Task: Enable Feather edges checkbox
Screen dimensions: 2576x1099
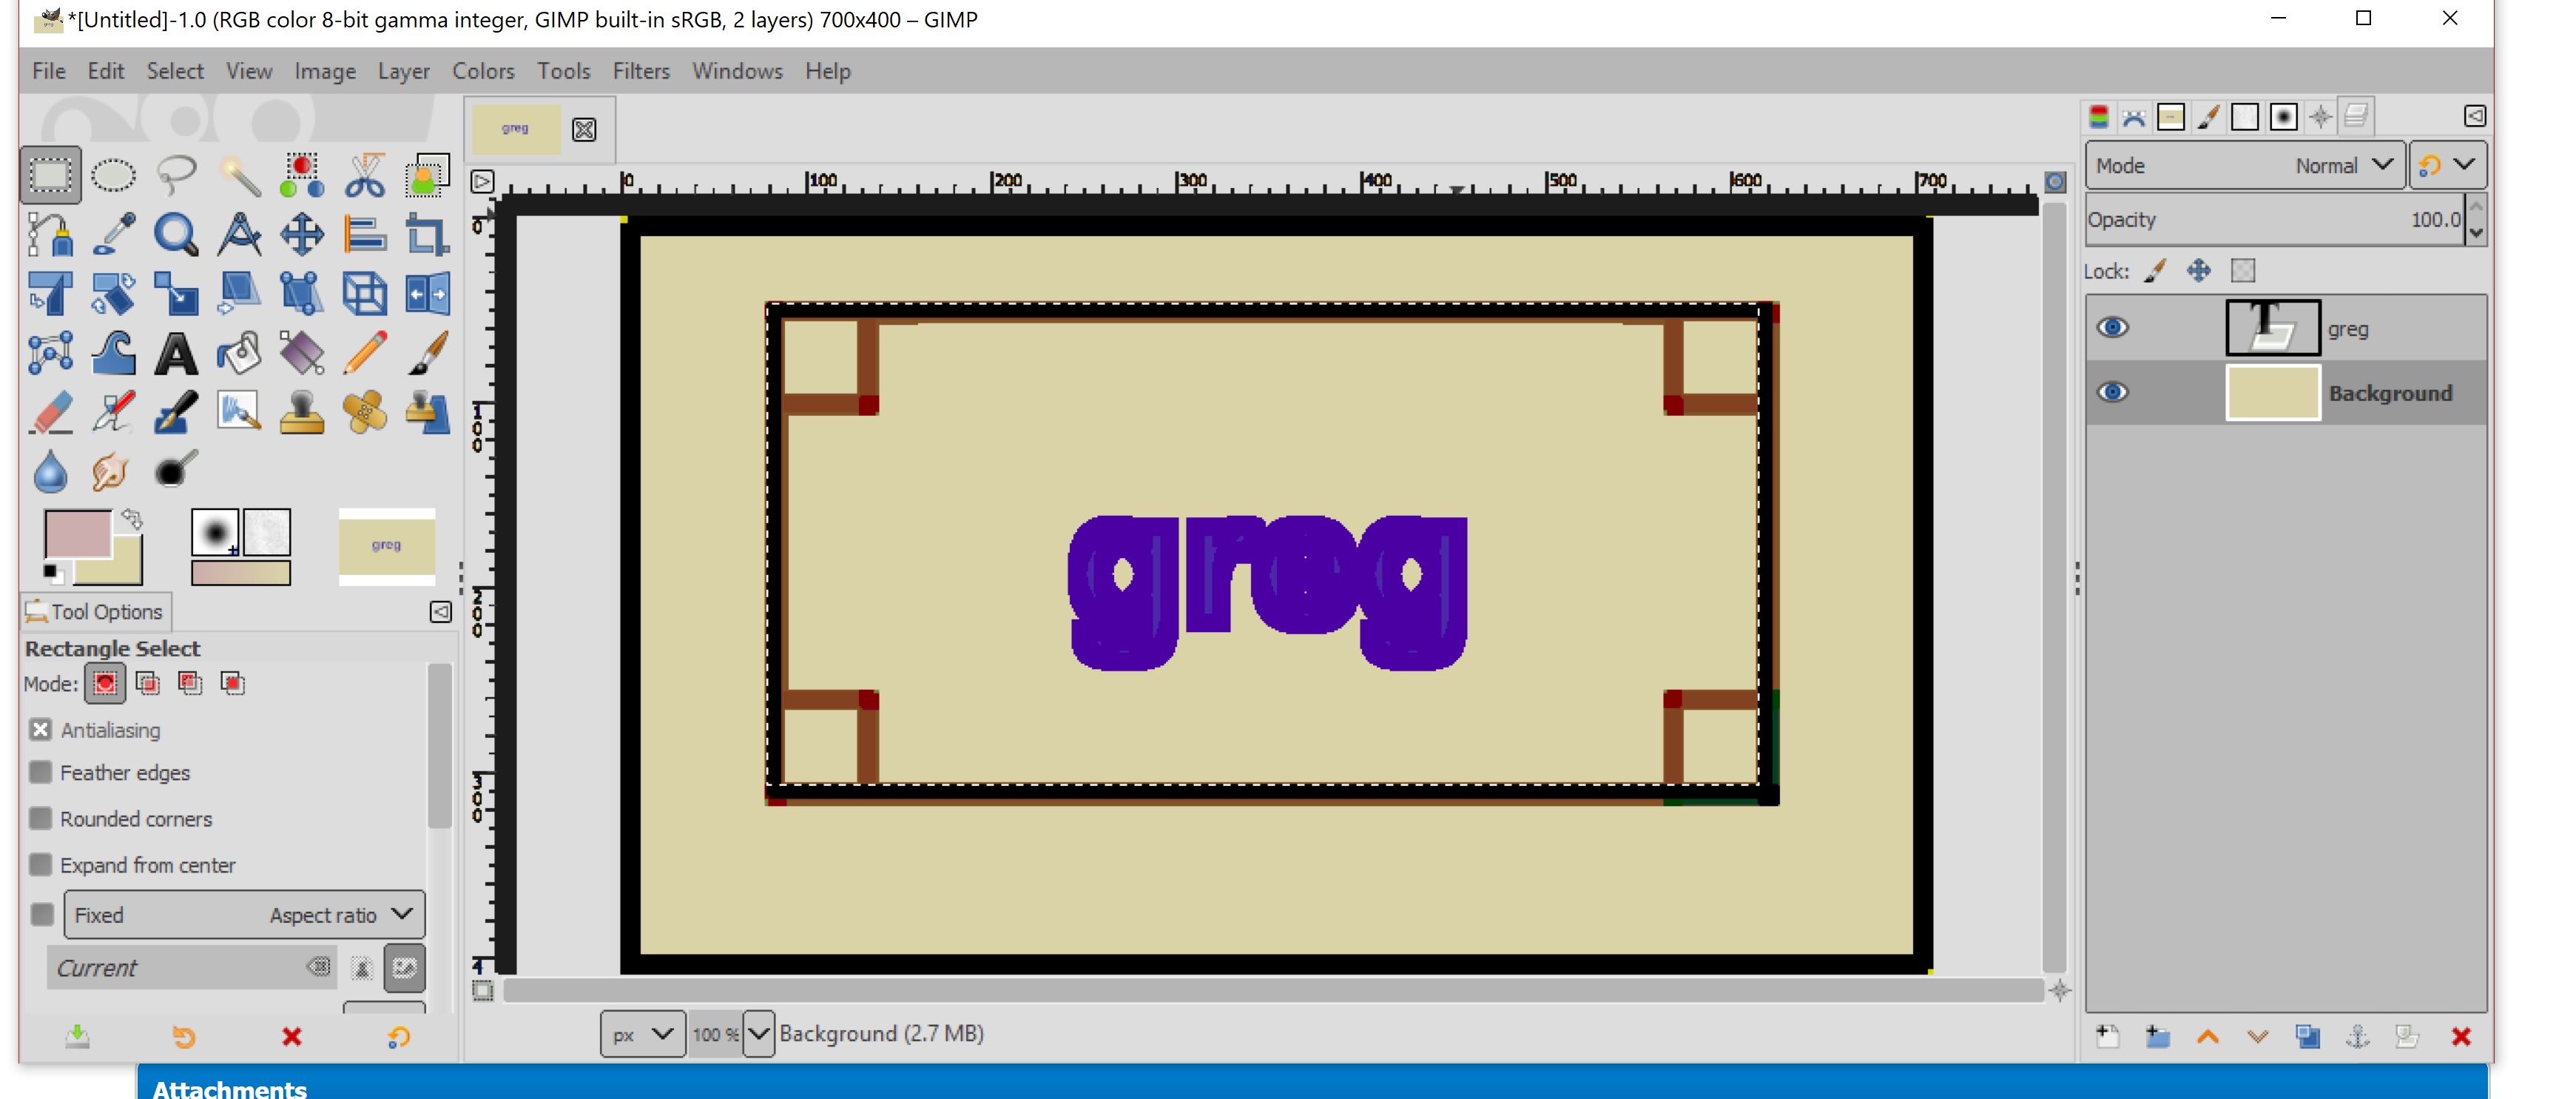Action: (x=41, y=772)
